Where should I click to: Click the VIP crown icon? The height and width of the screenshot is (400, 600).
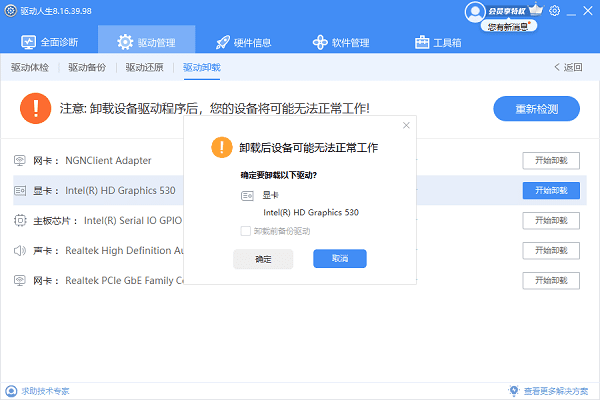(x=536, y=10)
